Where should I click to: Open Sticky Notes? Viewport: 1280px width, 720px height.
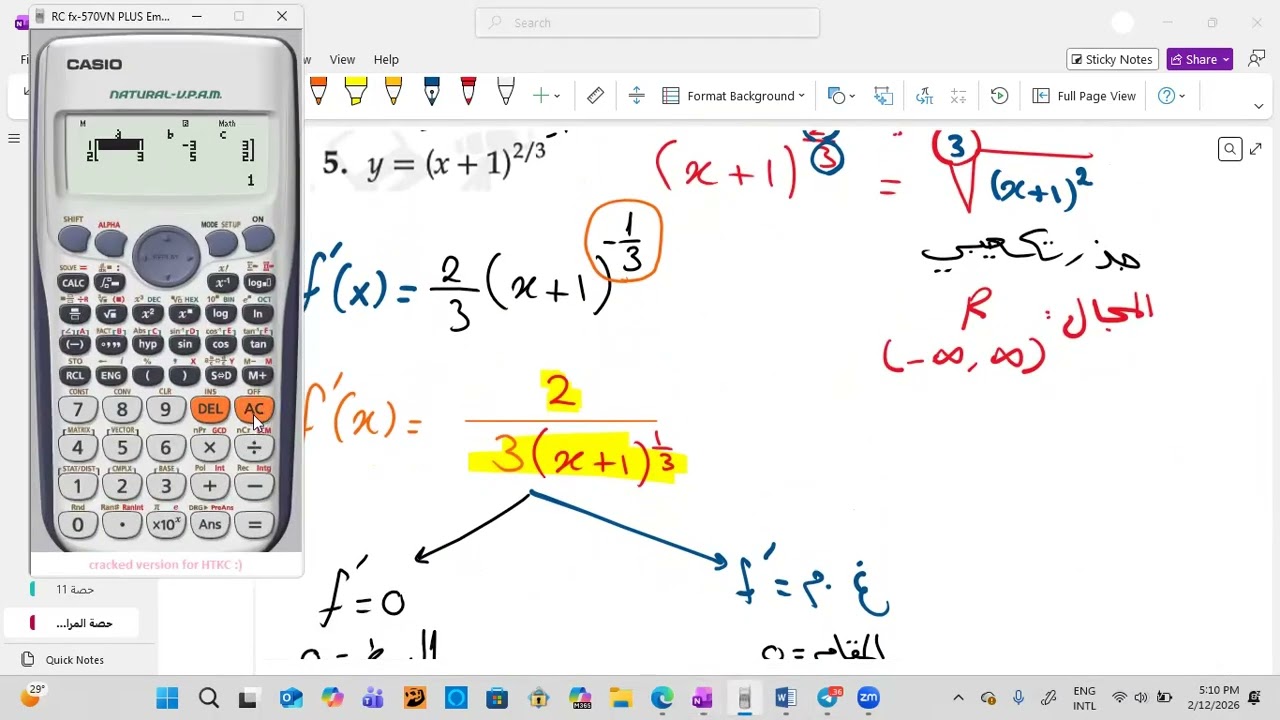tap(1112, 59)
